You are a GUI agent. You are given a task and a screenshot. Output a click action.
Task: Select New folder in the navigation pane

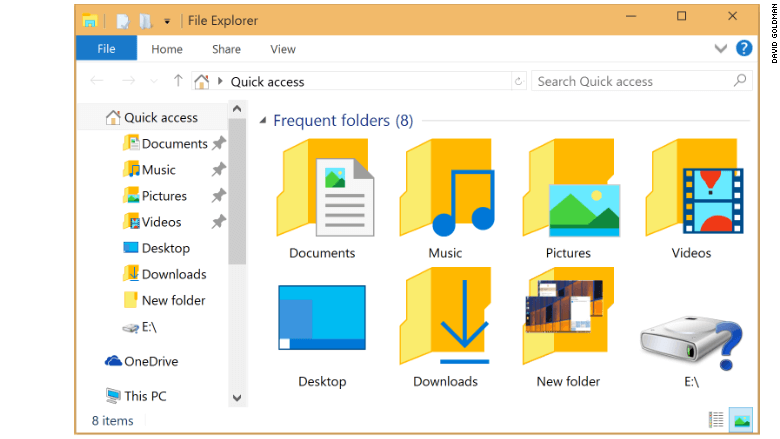164,300
